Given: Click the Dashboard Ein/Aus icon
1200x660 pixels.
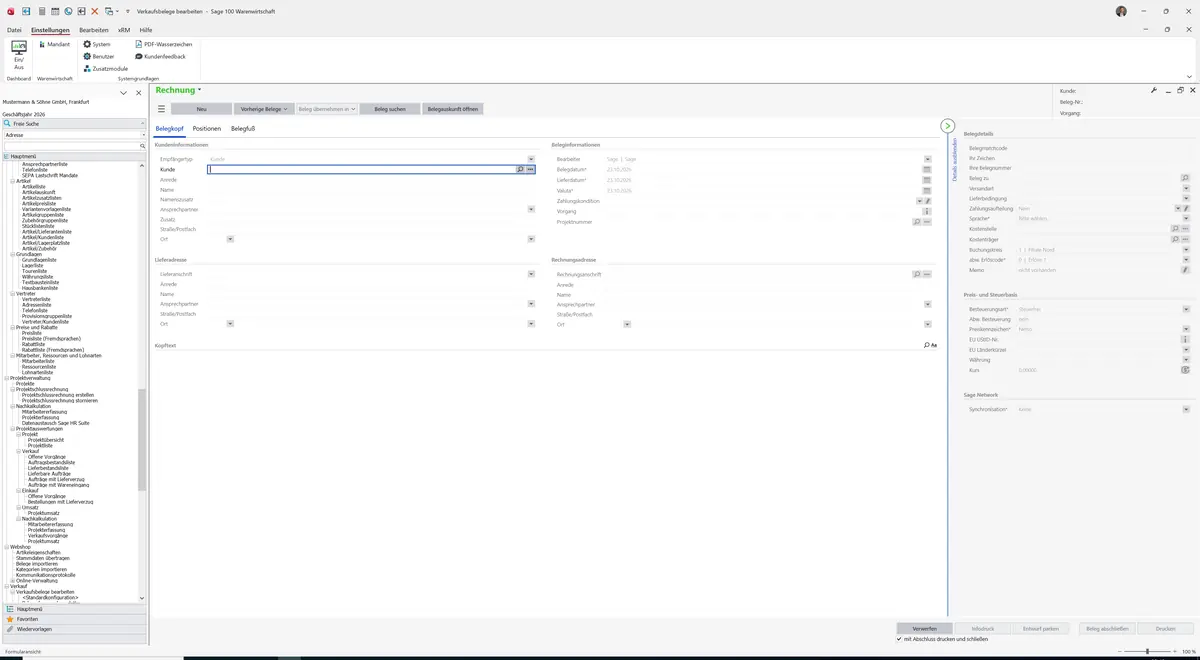Looking at the screenshot, I should 19,54.
